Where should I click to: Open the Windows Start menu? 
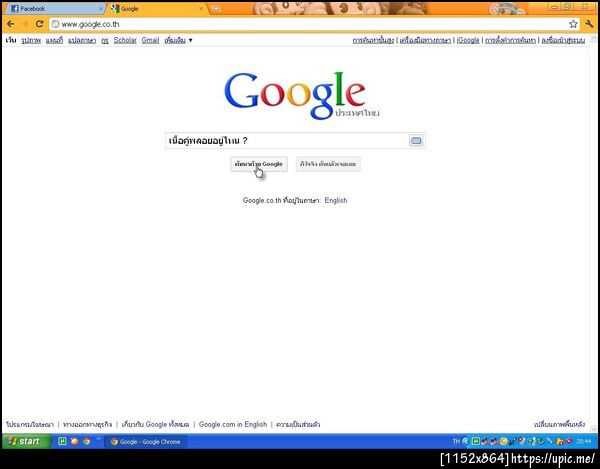(x=25, y=441)
